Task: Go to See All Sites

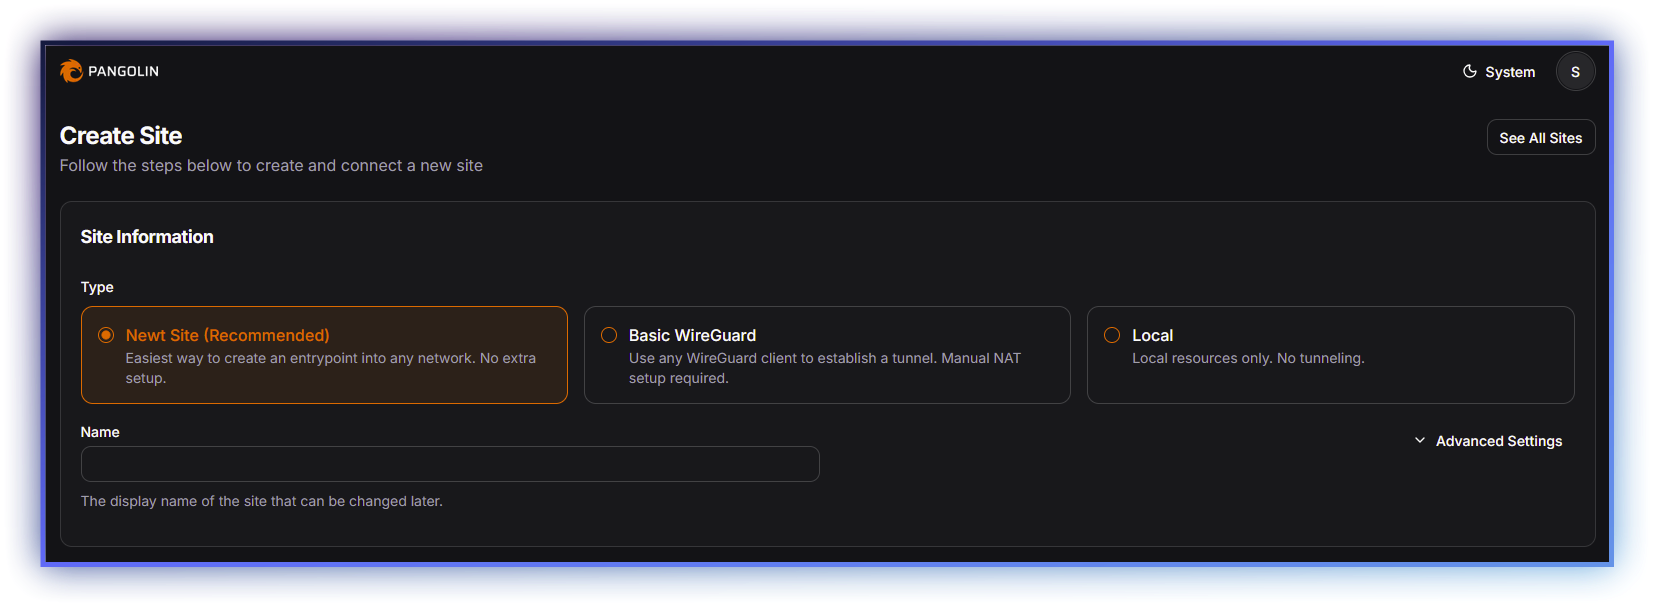Action: point(1540,138)
